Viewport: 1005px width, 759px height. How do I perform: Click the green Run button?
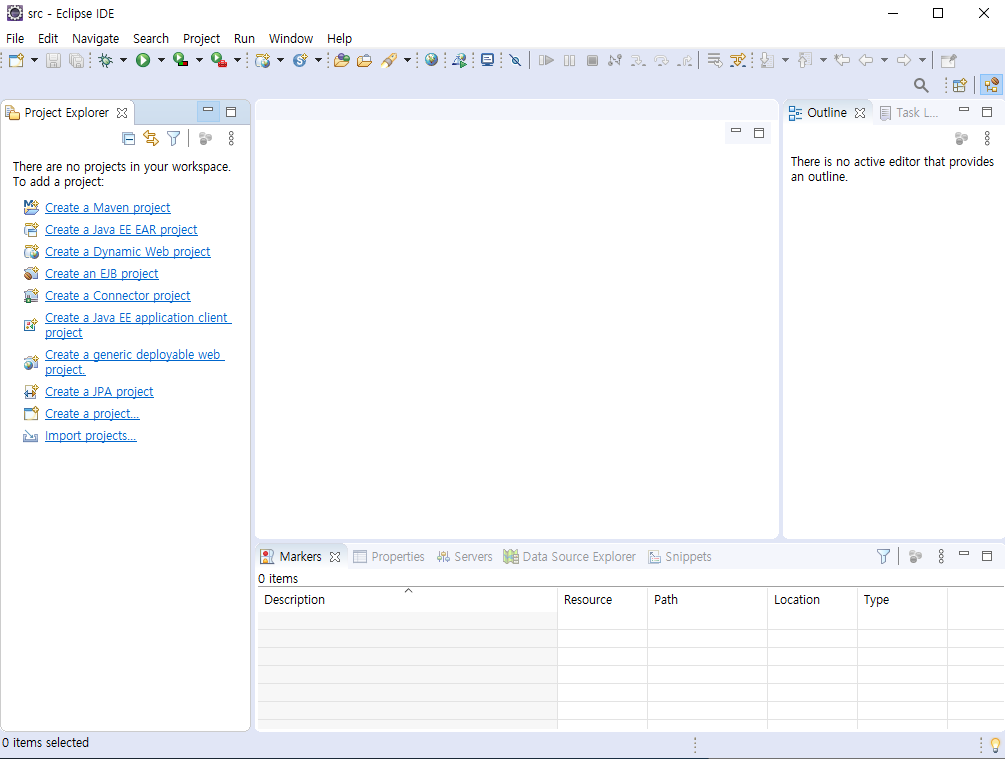[x=143, y=60]
